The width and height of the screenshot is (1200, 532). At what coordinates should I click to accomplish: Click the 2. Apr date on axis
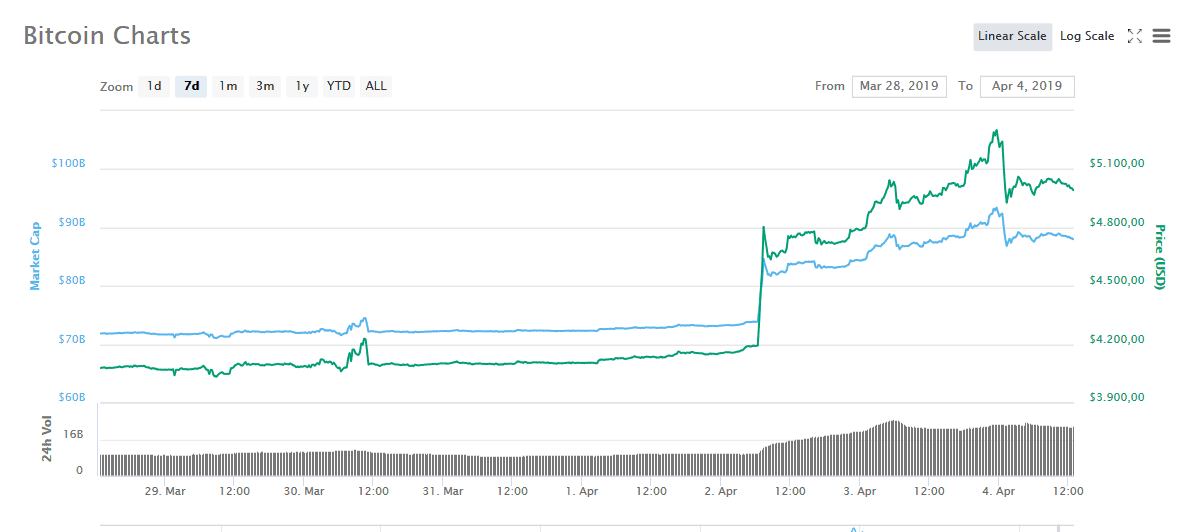pyautogui.click(x=721, y=491)
